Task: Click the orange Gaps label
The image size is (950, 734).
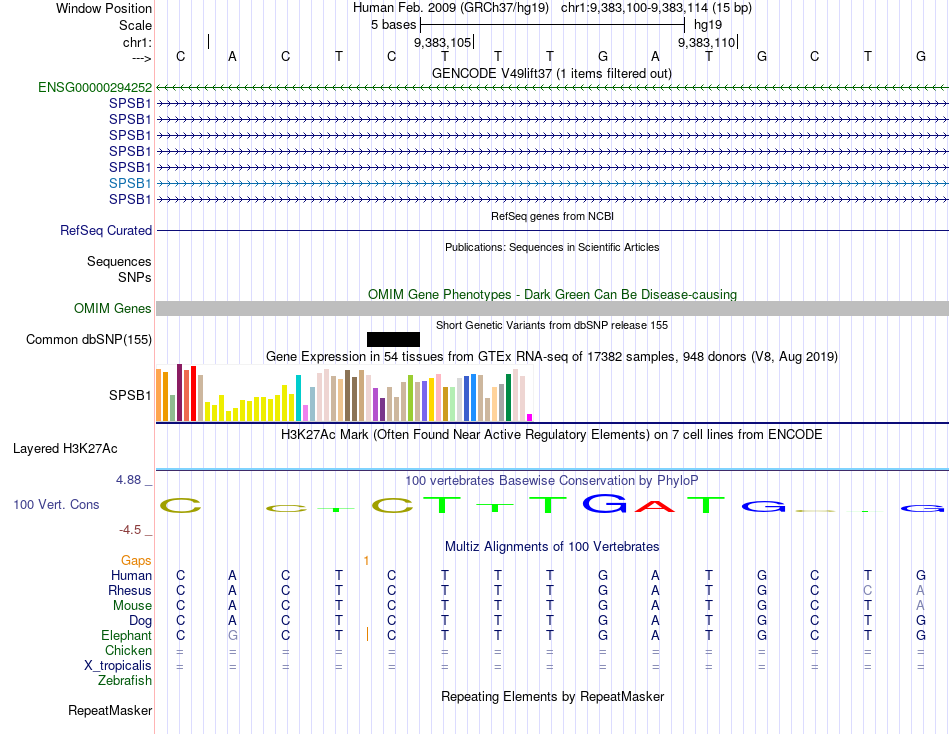Action: (x=136, y=561)
